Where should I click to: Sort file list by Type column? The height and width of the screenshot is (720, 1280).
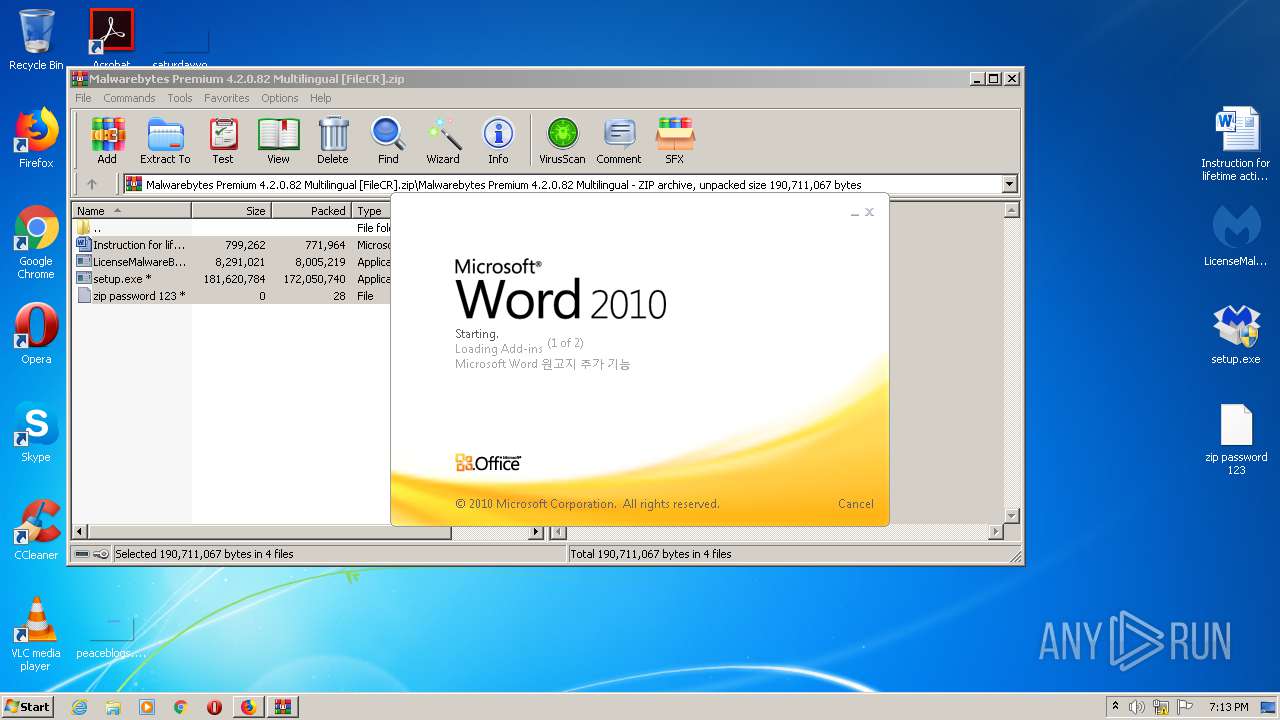(371, 211)
